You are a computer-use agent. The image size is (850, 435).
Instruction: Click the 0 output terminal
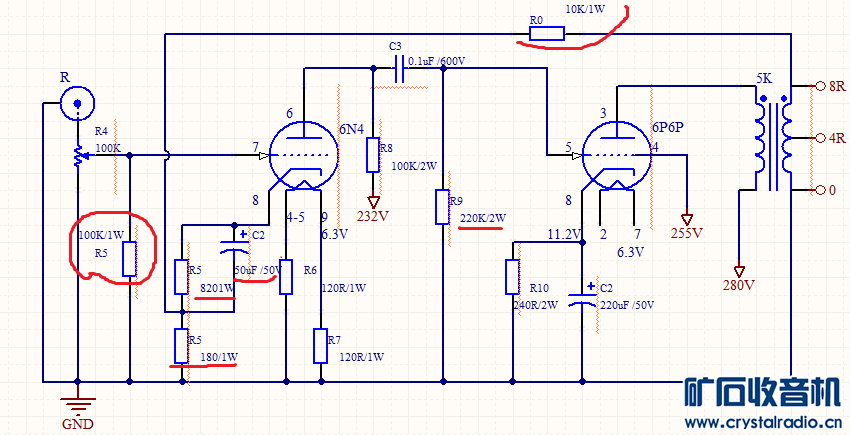pos(820,190)
